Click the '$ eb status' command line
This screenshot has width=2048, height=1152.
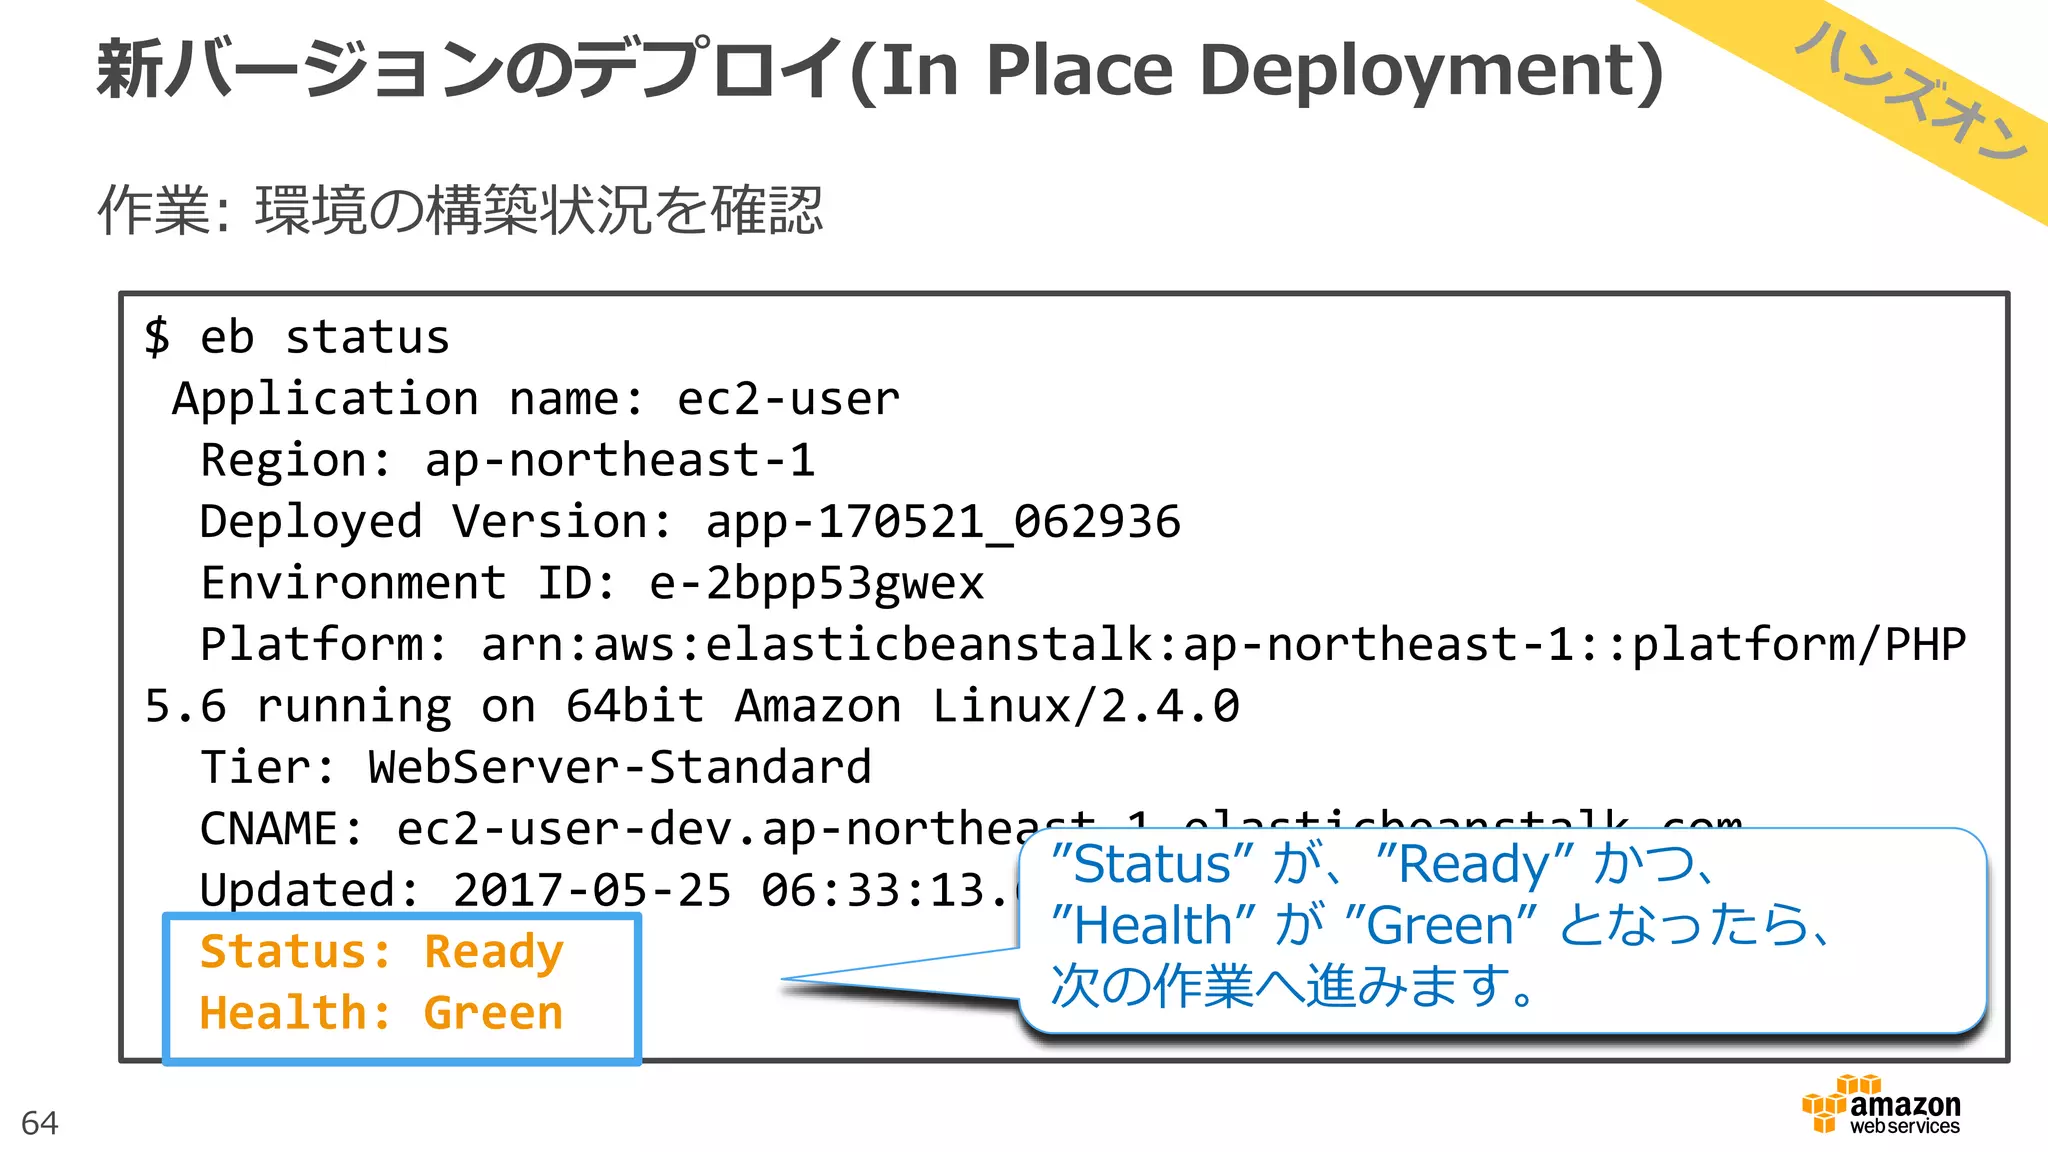[x=297, y=337]
